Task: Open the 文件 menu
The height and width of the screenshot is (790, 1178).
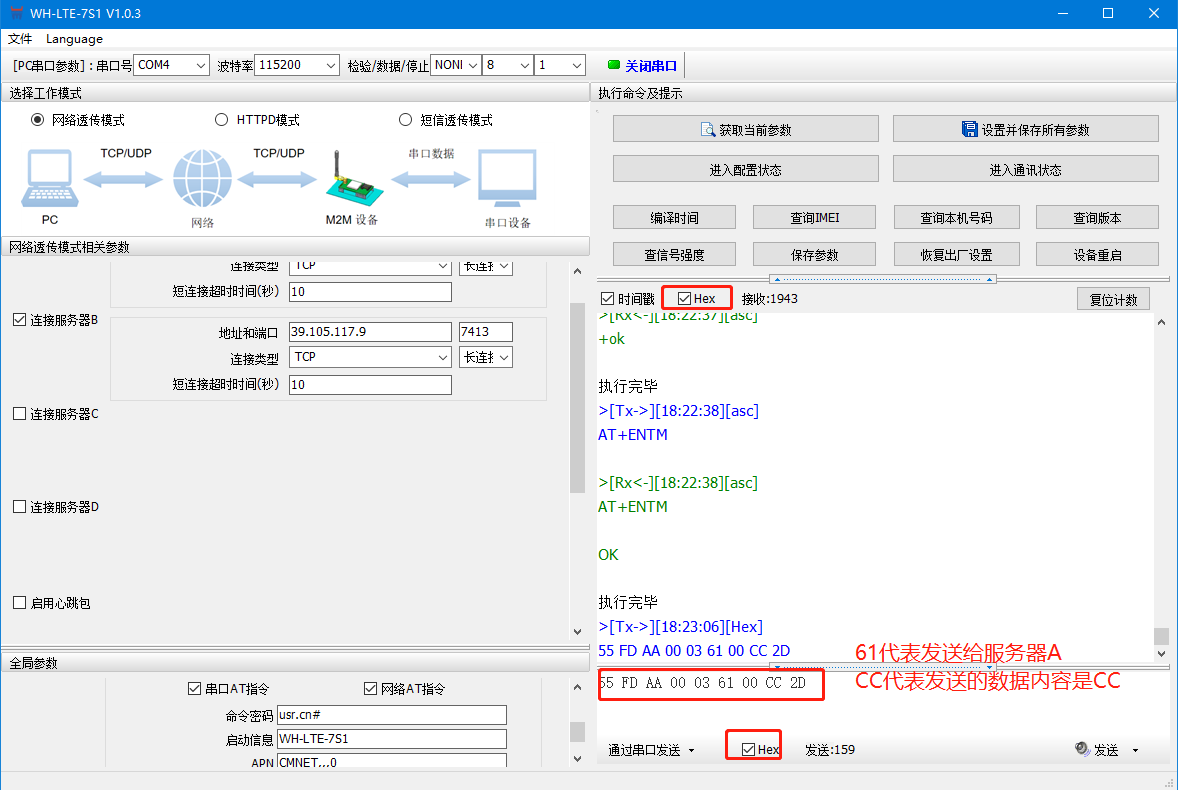Action: (20, 39)
